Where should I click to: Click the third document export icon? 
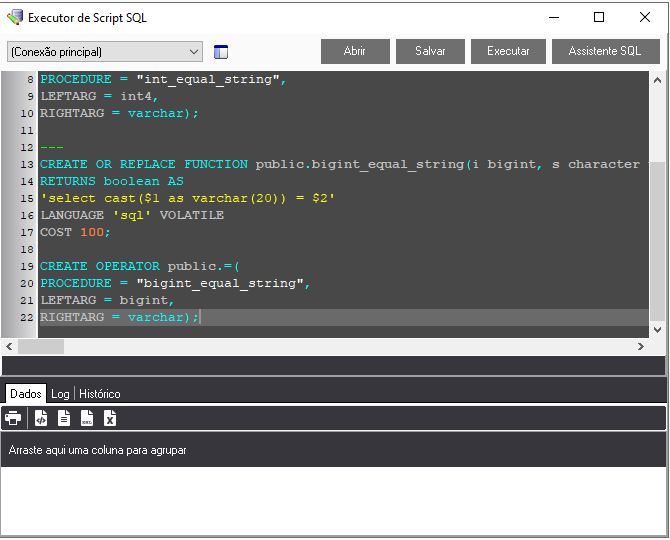[x=87, y=418]
